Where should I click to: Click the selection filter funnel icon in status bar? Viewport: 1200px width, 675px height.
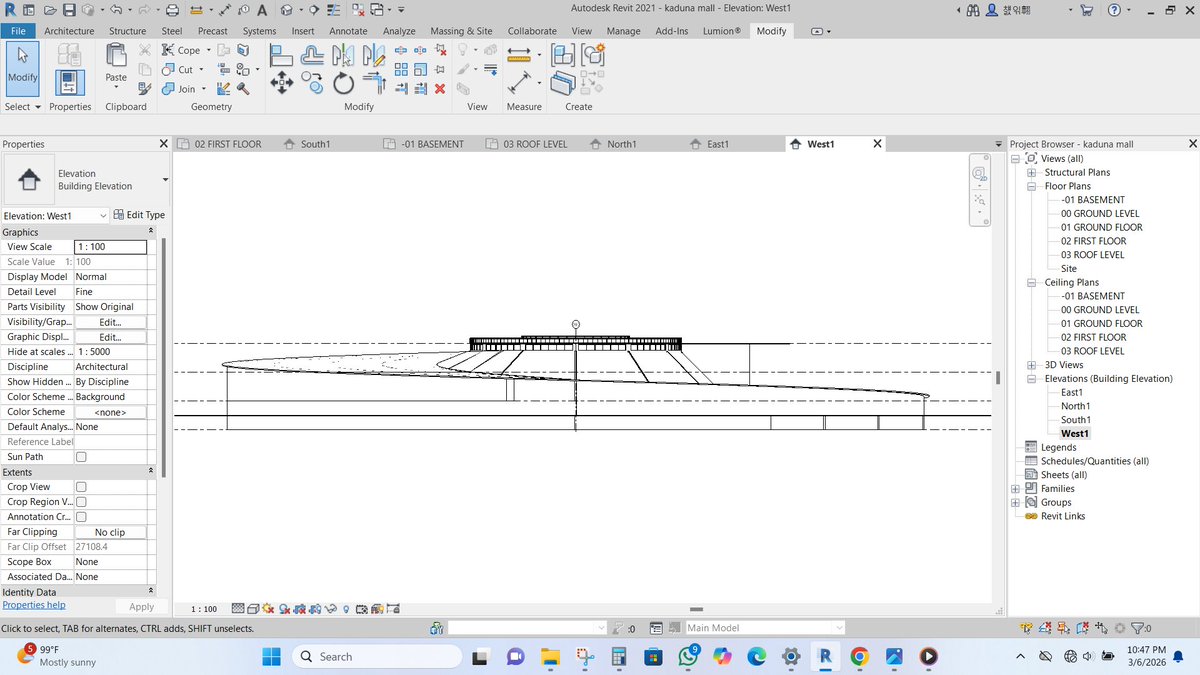coord(1138,628)
